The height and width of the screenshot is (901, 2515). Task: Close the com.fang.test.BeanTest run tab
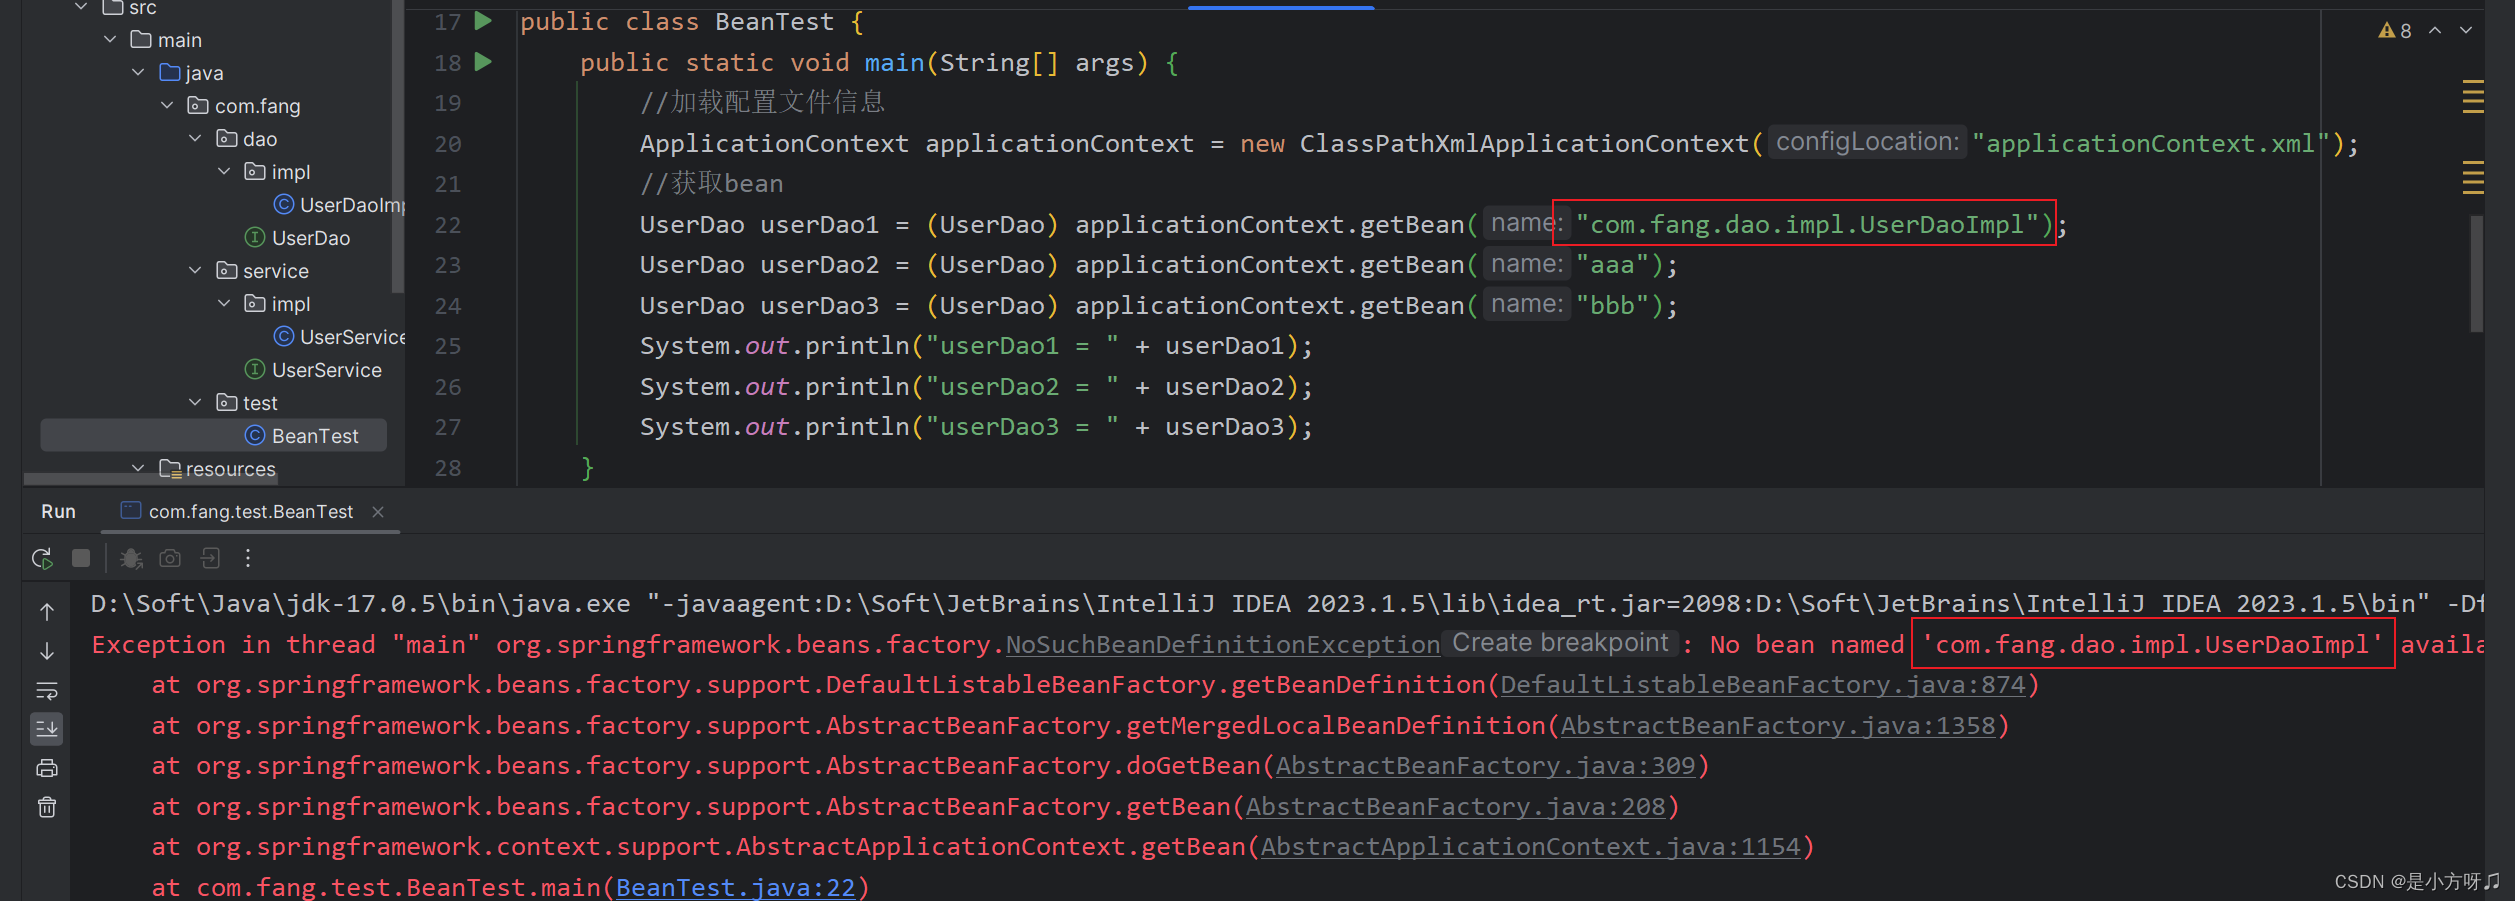click(378, 512)
